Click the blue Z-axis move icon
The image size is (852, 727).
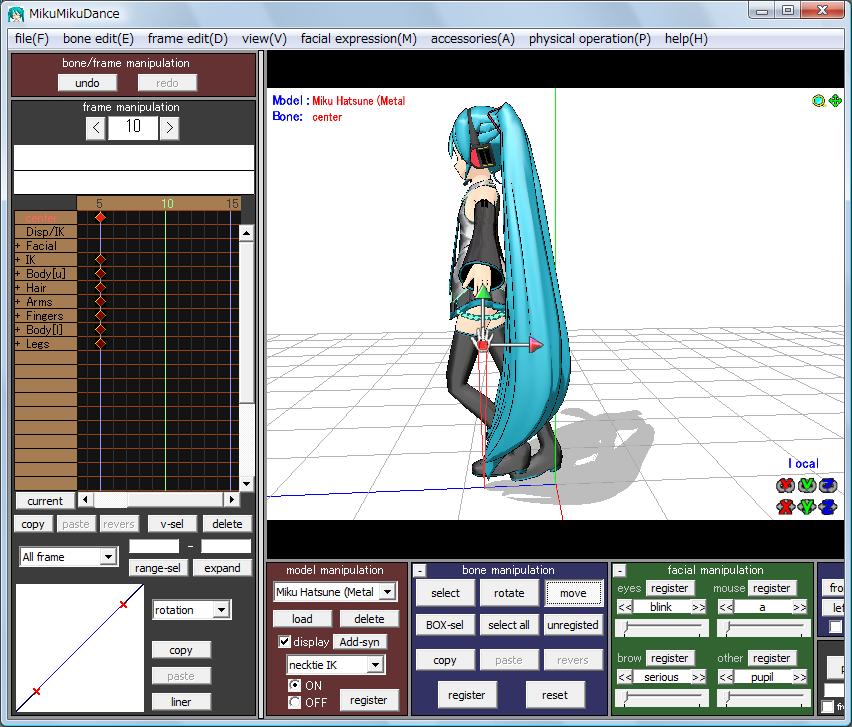(x=828, y=507)
